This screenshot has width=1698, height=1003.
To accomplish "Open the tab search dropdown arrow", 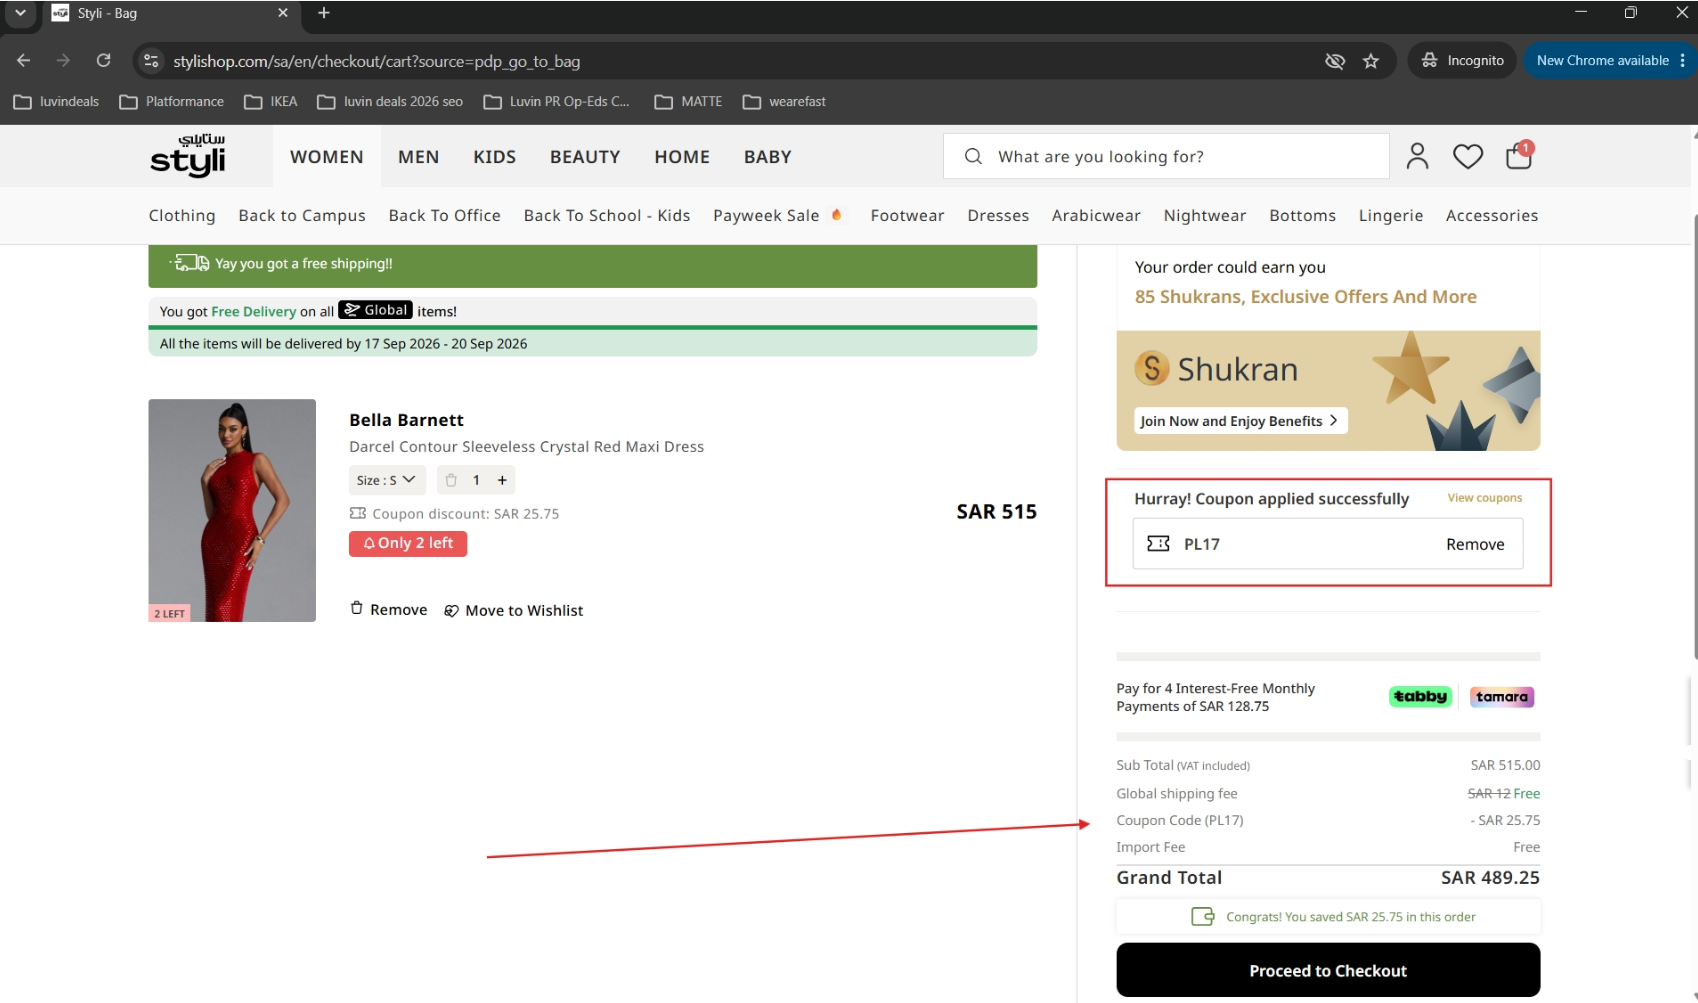I will click(20, 13).
